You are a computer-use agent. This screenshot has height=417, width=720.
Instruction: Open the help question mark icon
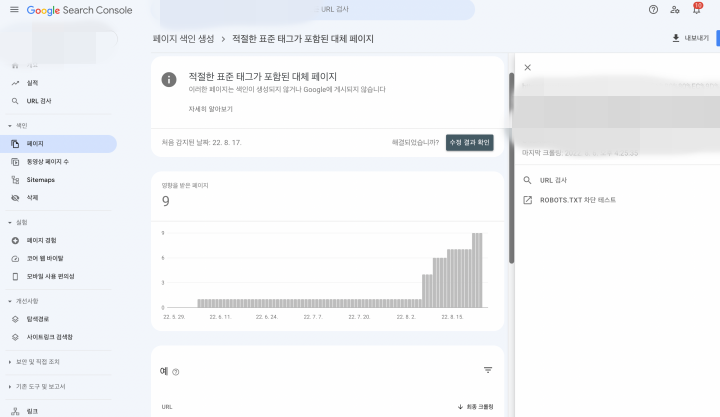(x=653, y=10)
